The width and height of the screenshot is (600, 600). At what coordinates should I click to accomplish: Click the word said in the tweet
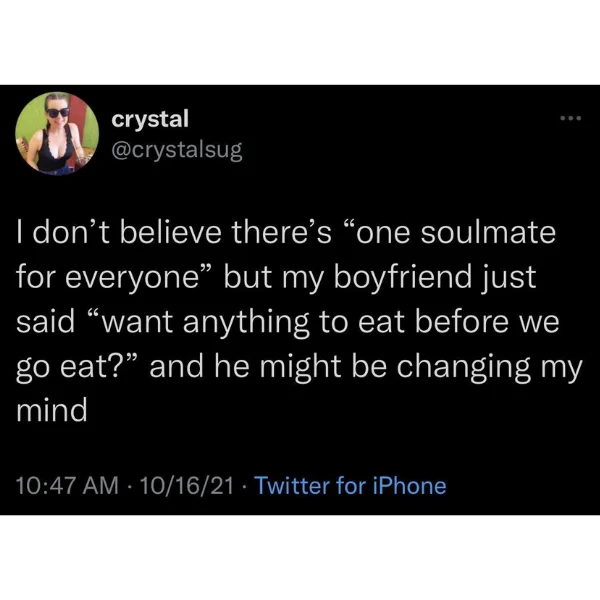tap(46, 322)
